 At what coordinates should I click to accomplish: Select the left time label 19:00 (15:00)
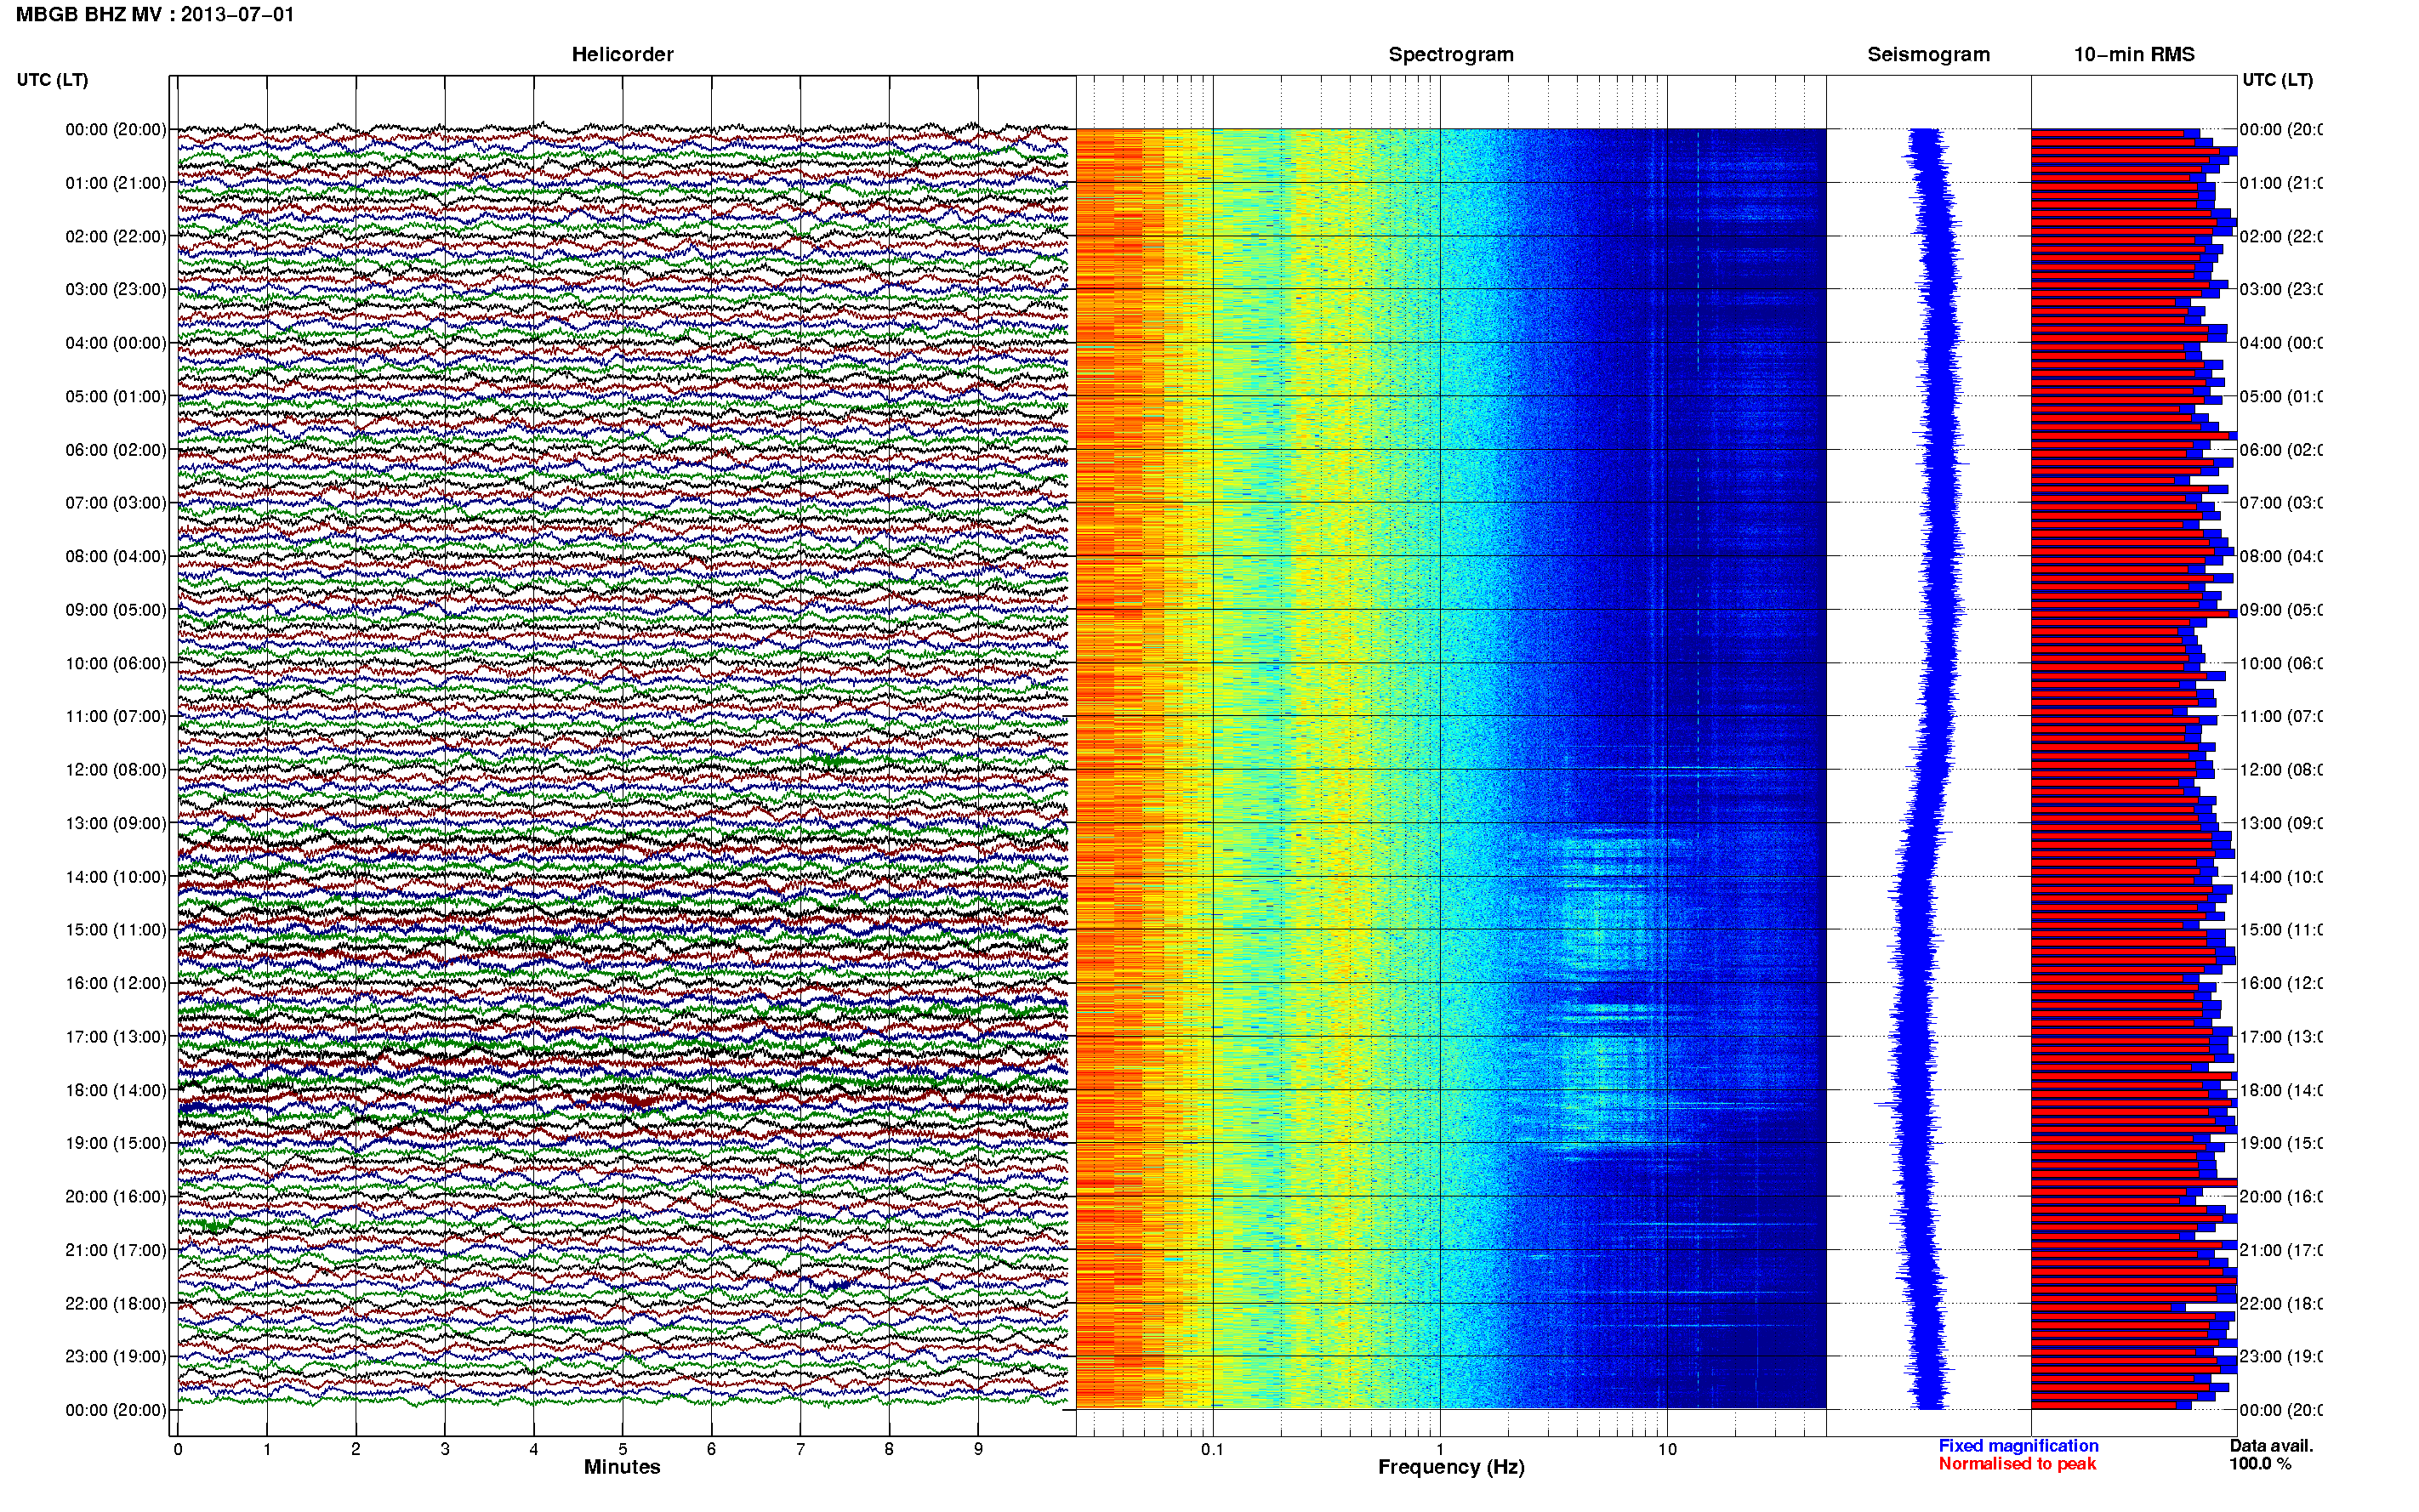(x=116, y=1143)
